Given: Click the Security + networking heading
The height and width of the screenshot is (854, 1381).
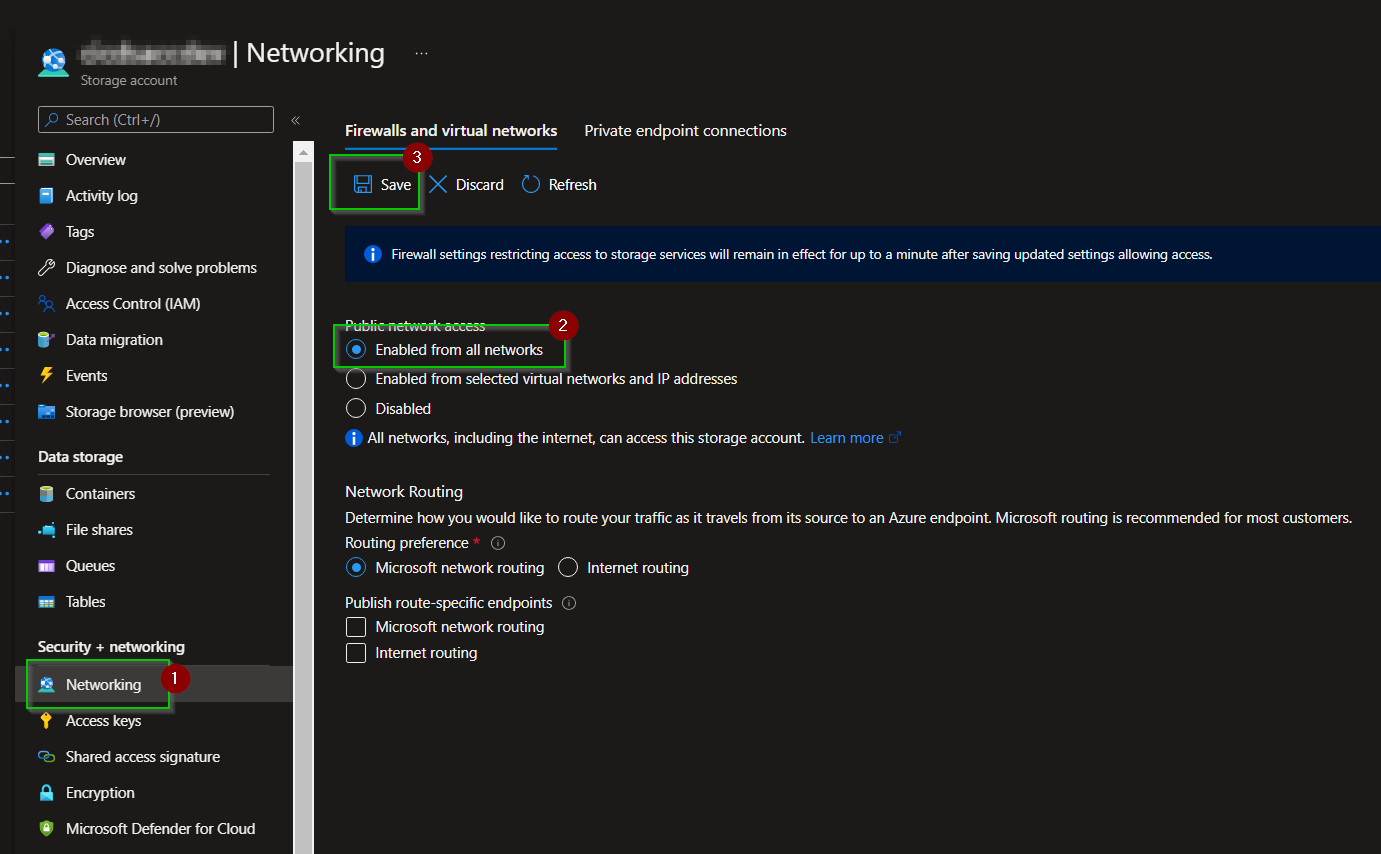Looking at the screenshot, I should coord(111,647).
